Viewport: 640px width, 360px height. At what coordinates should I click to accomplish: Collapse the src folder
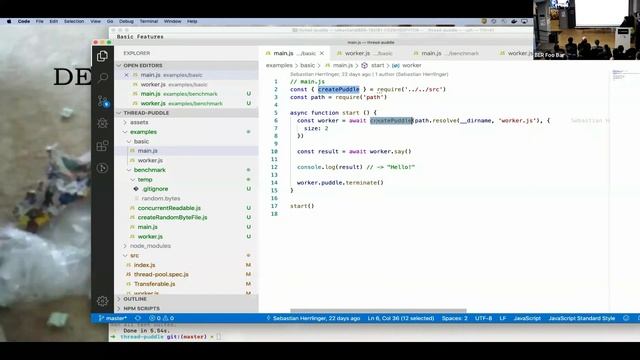pos(134,256)
